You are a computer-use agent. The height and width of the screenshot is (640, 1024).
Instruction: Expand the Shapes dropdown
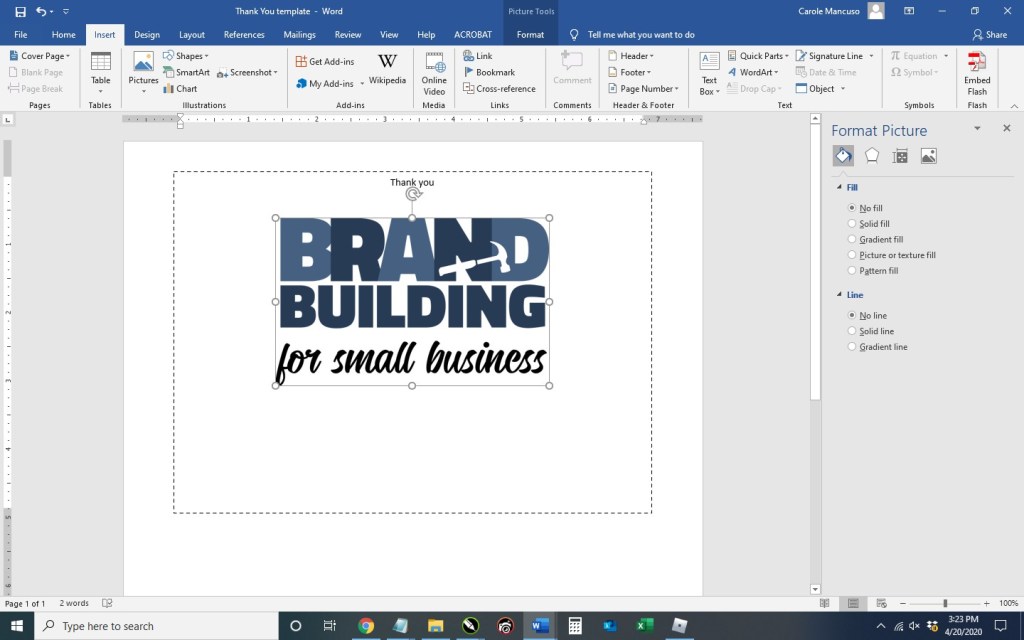pyautogui.click(x=185, y=56)
